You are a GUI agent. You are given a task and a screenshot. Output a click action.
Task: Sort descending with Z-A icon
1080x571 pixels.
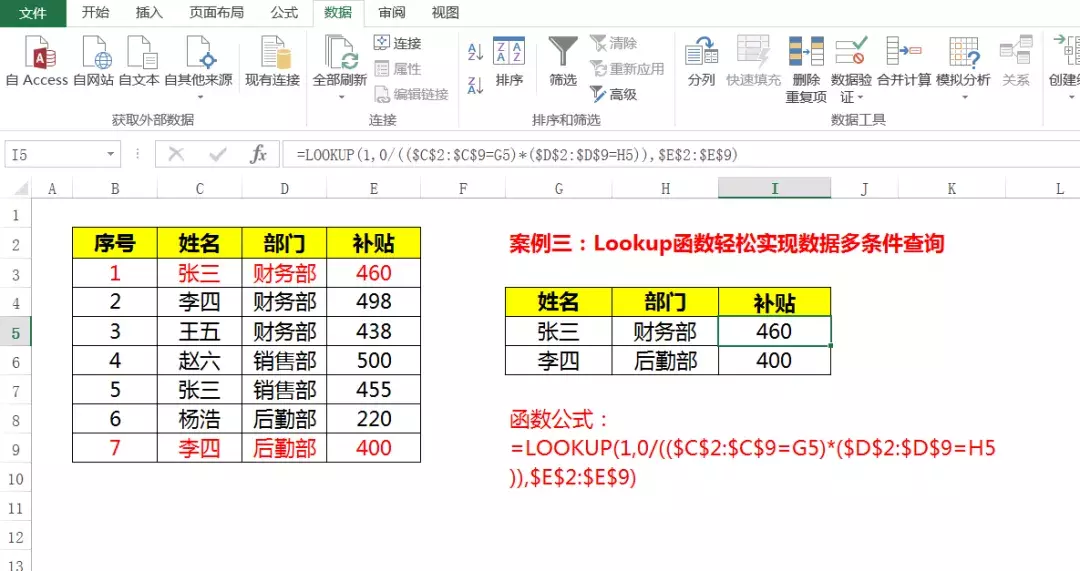[x=475, y=85]
